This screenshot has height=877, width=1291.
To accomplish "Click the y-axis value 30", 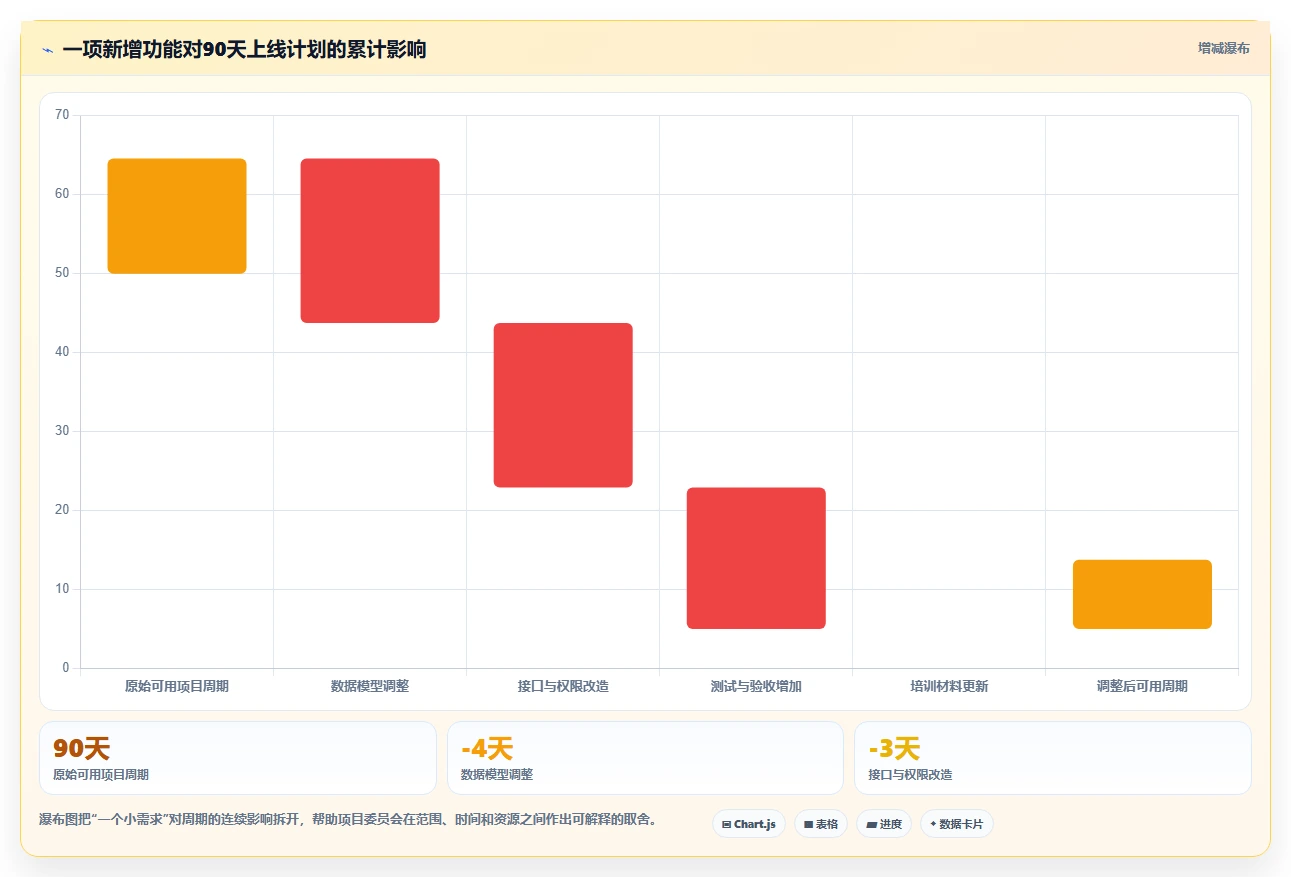I will click(62, 431).
